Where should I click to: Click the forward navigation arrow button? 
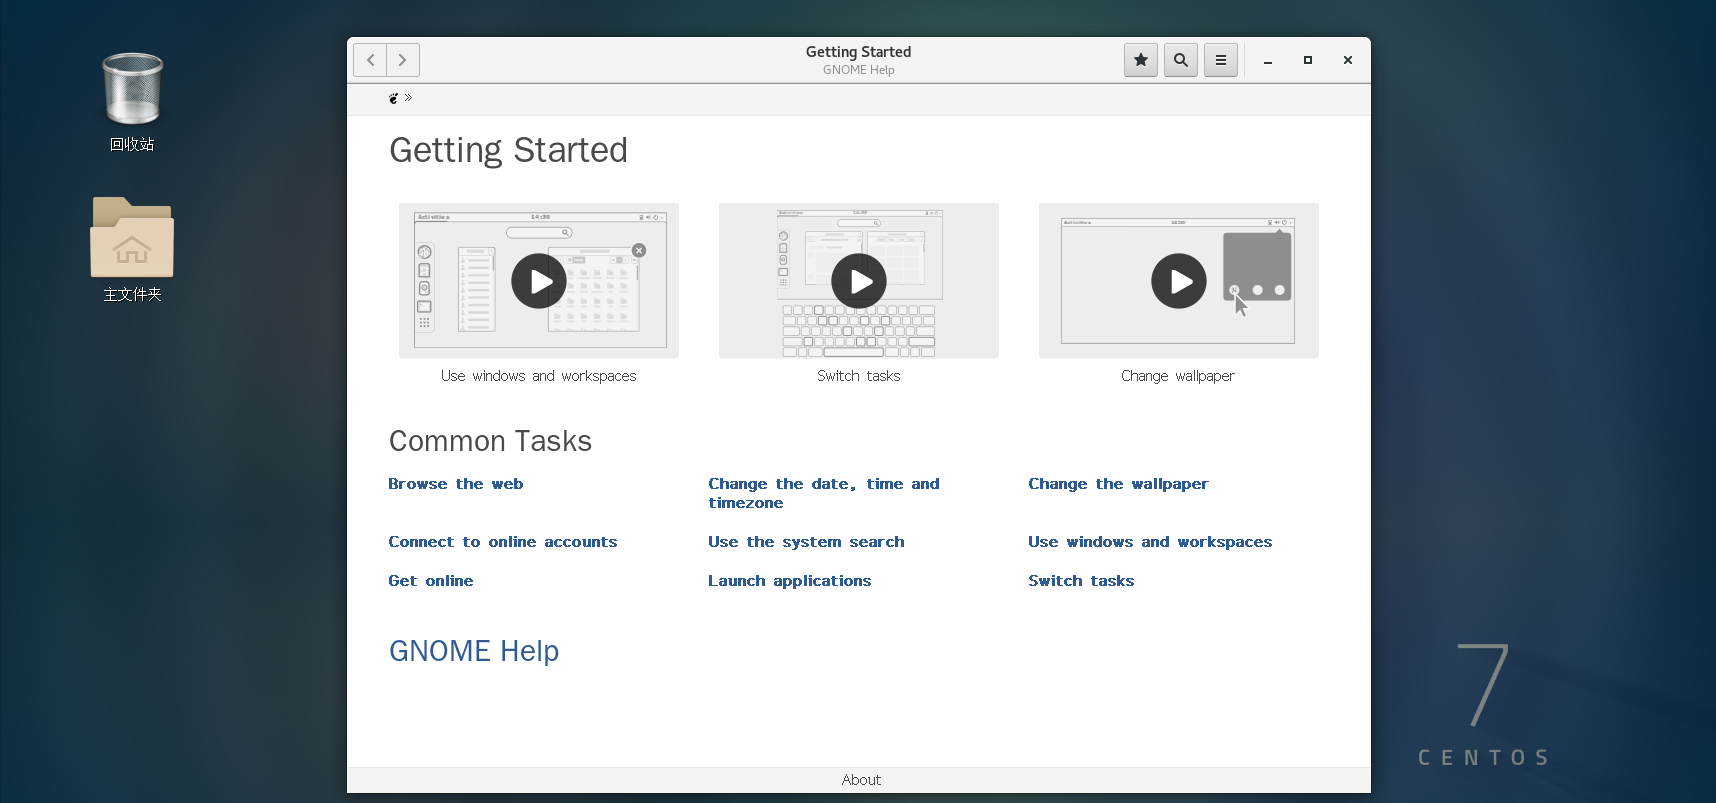click(x=403, y=60)
